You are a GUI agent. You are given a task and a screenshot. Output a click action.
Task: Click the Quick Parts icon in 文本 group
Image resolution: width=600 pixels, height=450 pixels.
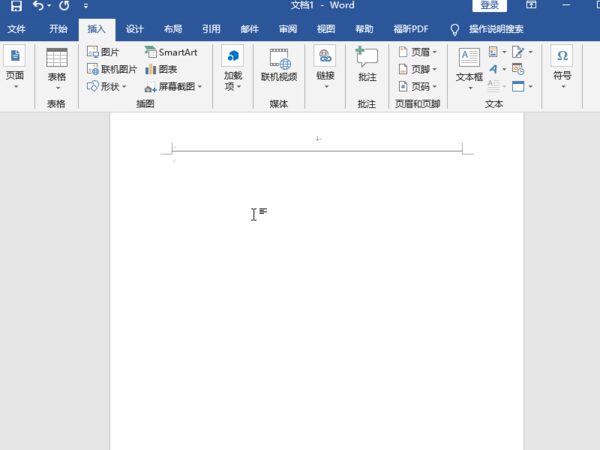pyautogui.click(x=493, y=52)
